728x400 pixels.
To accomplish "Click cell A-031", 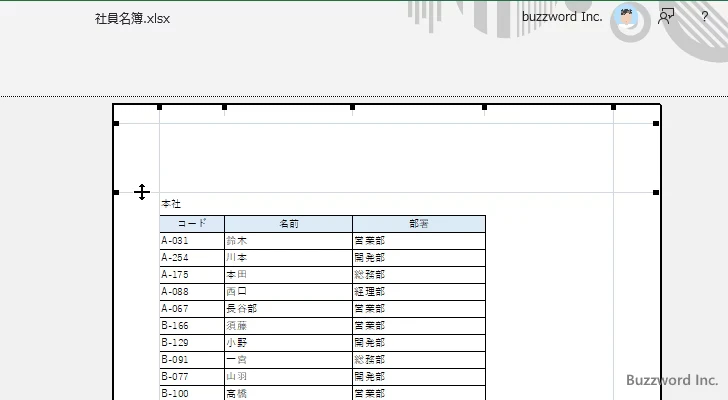I will click(192, 241).
